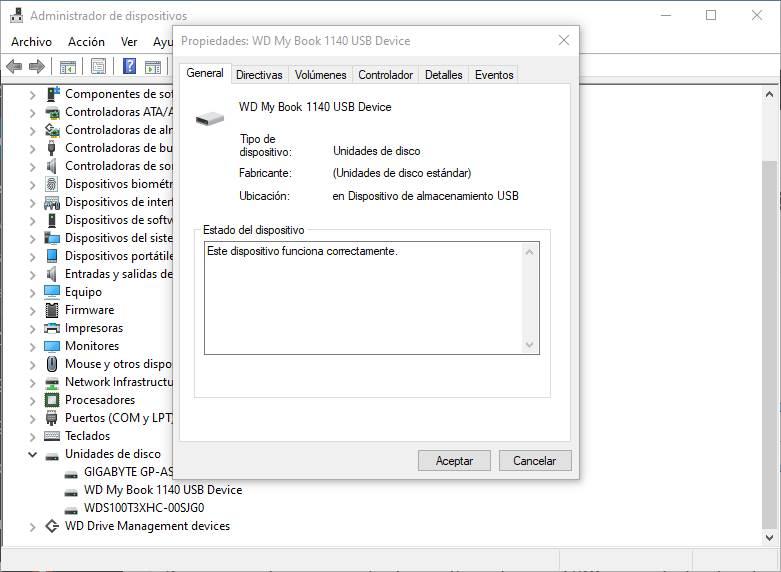Open the Archivo menu
This screenshot has width=781, height=572.
pos(31,42)
